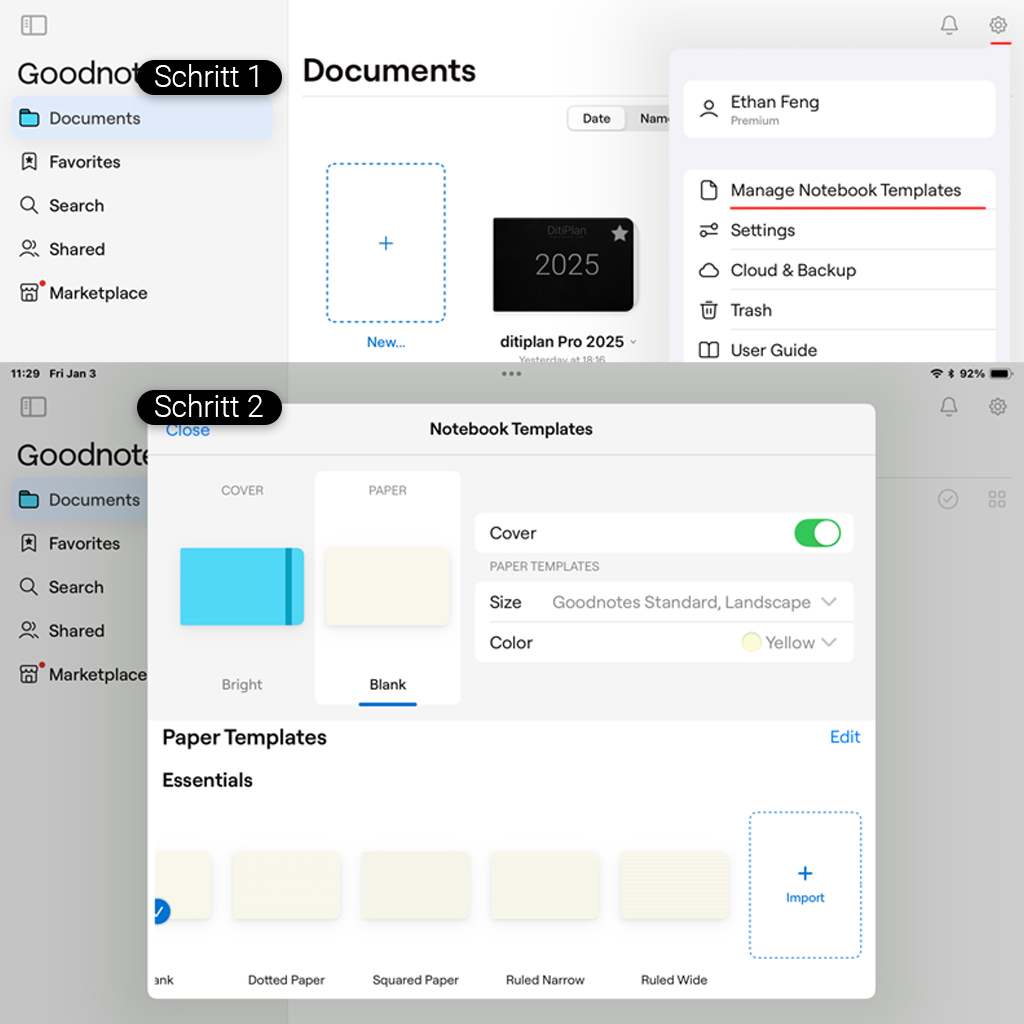Click the yellow color swatch

pos(751,643)
